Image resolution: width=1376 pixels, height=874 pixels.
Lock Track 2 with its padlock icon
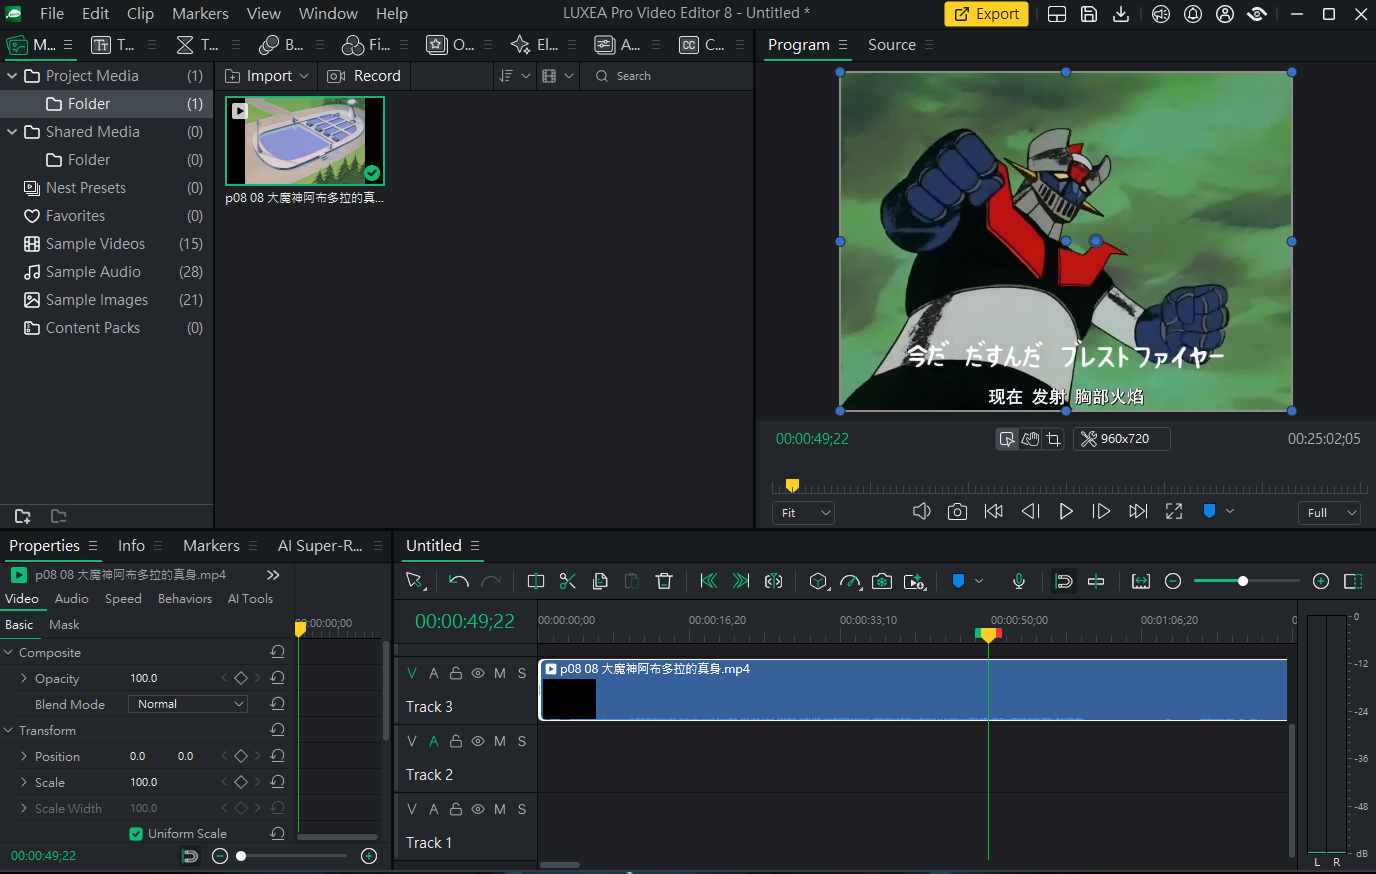pos(456,741)
